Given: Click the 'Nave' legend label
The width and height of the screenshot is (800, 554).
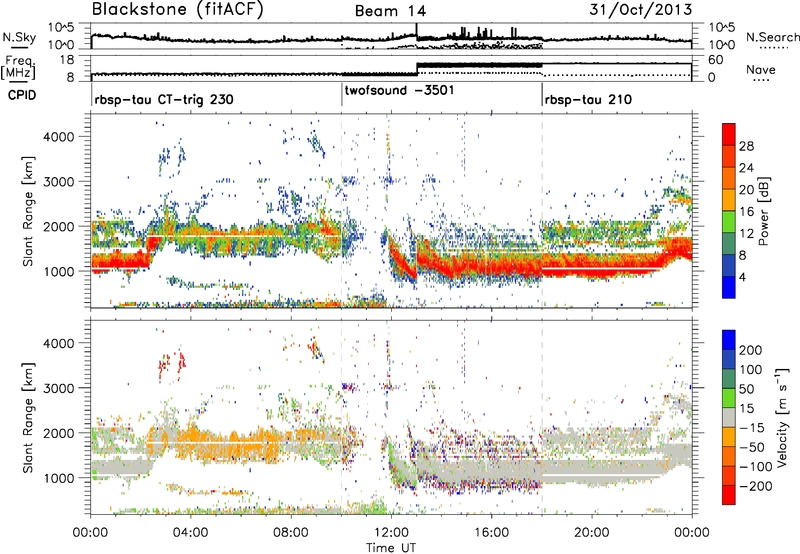Looking at the screenshot, I should [761, 69].
